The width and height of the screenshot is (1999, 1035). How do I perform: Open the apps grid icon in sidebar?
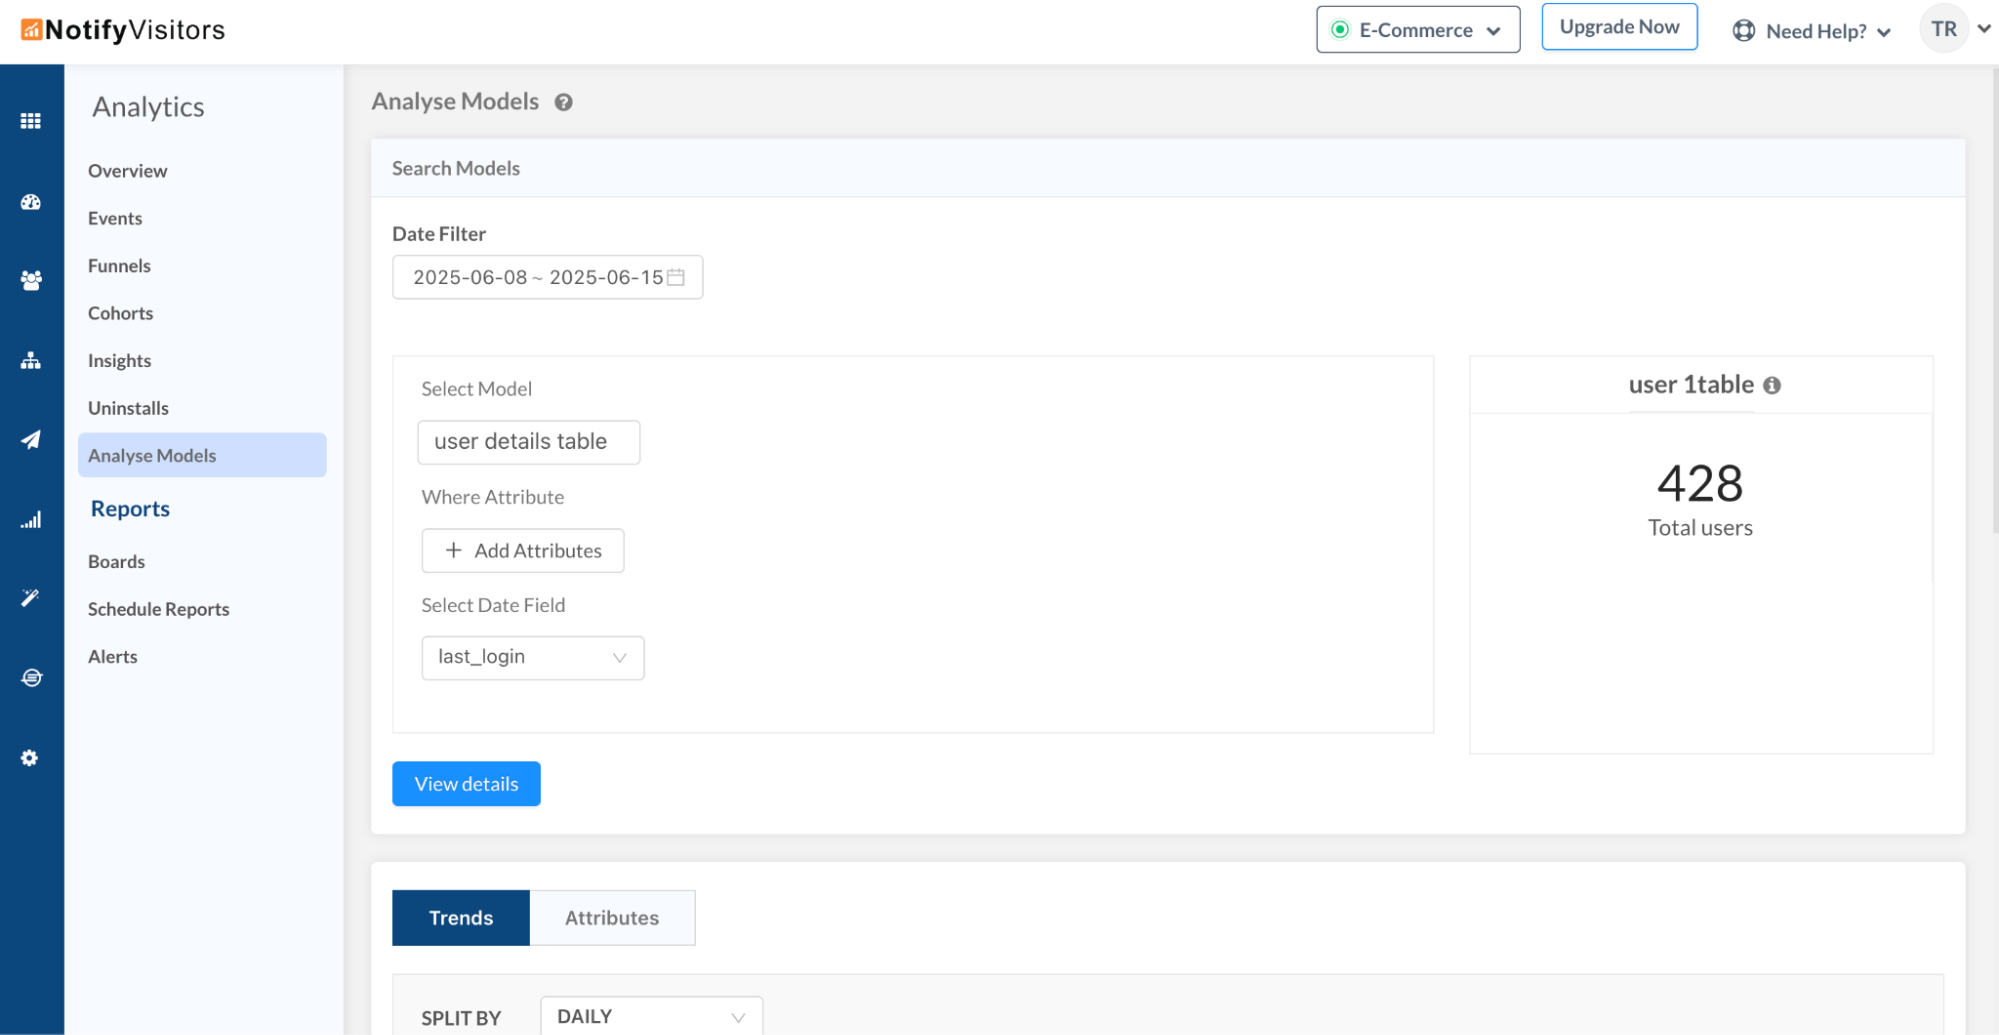(31, 121)
